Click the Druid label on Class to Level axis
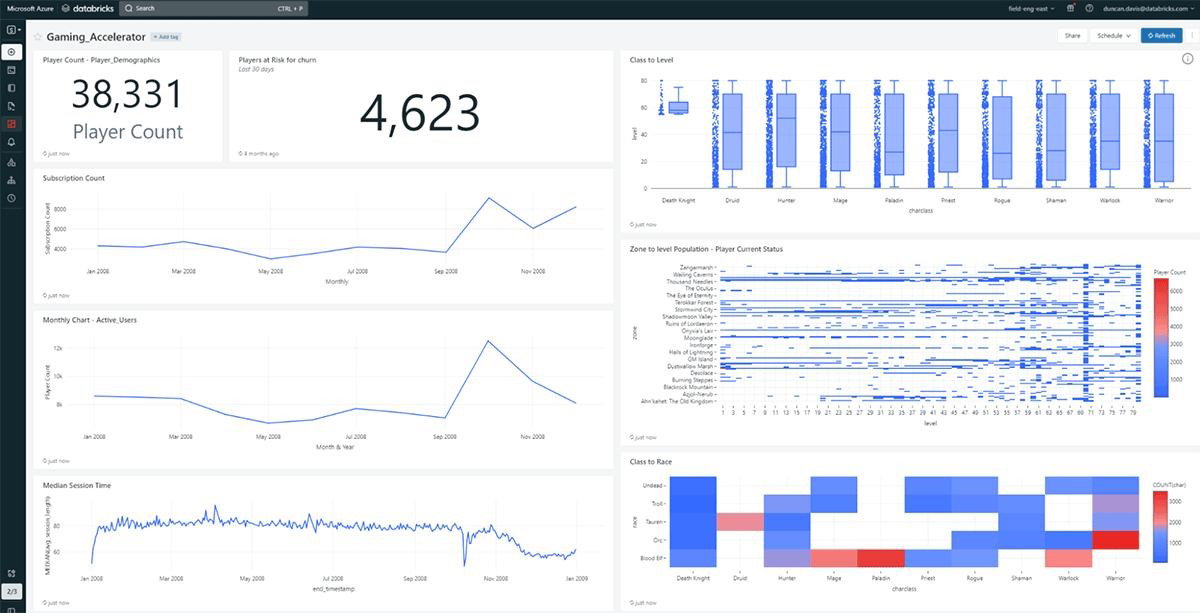 [x=732, y=200]
